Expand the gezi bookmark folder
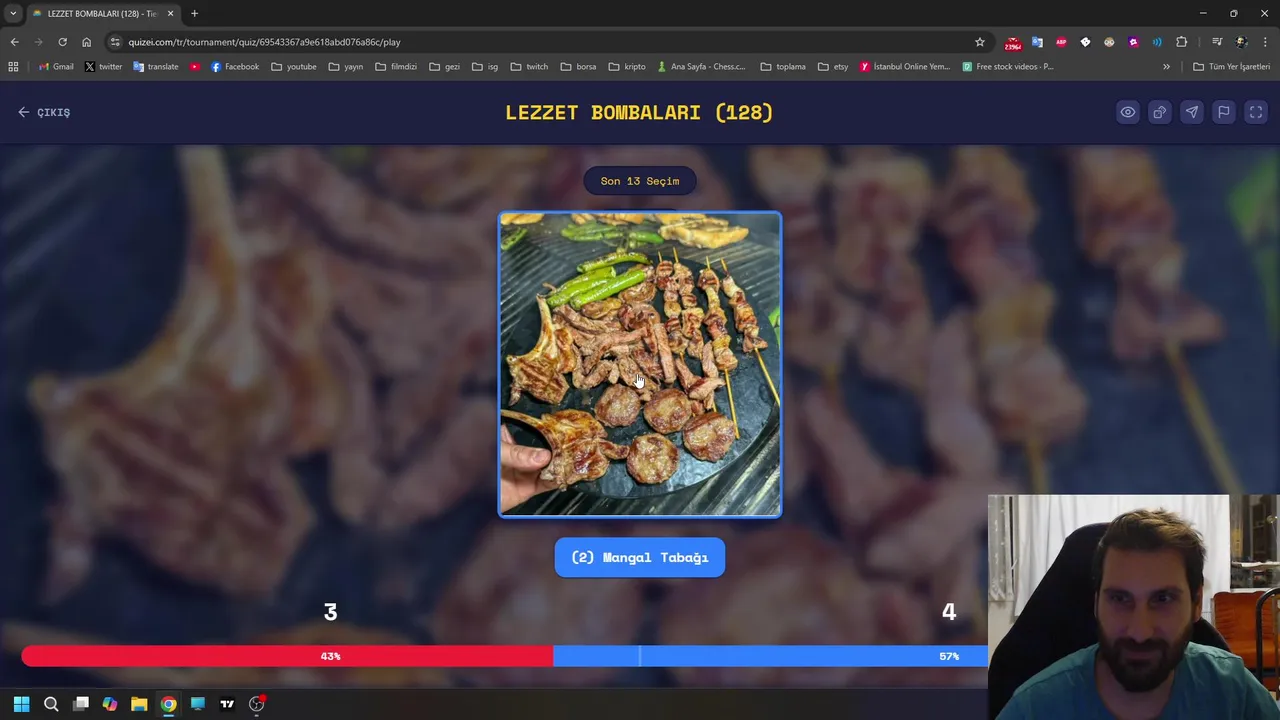 coord(444,67)
